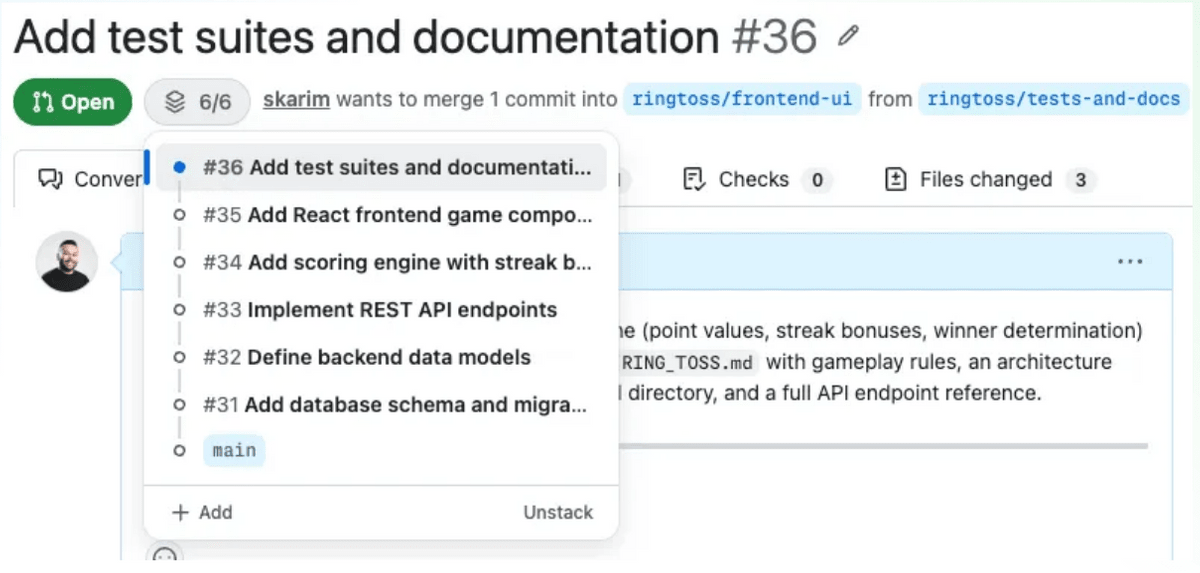The height and width of the screenshot is (573, 1200).
Task: Click Unstack in the stack menu
Action: [558, 512]
